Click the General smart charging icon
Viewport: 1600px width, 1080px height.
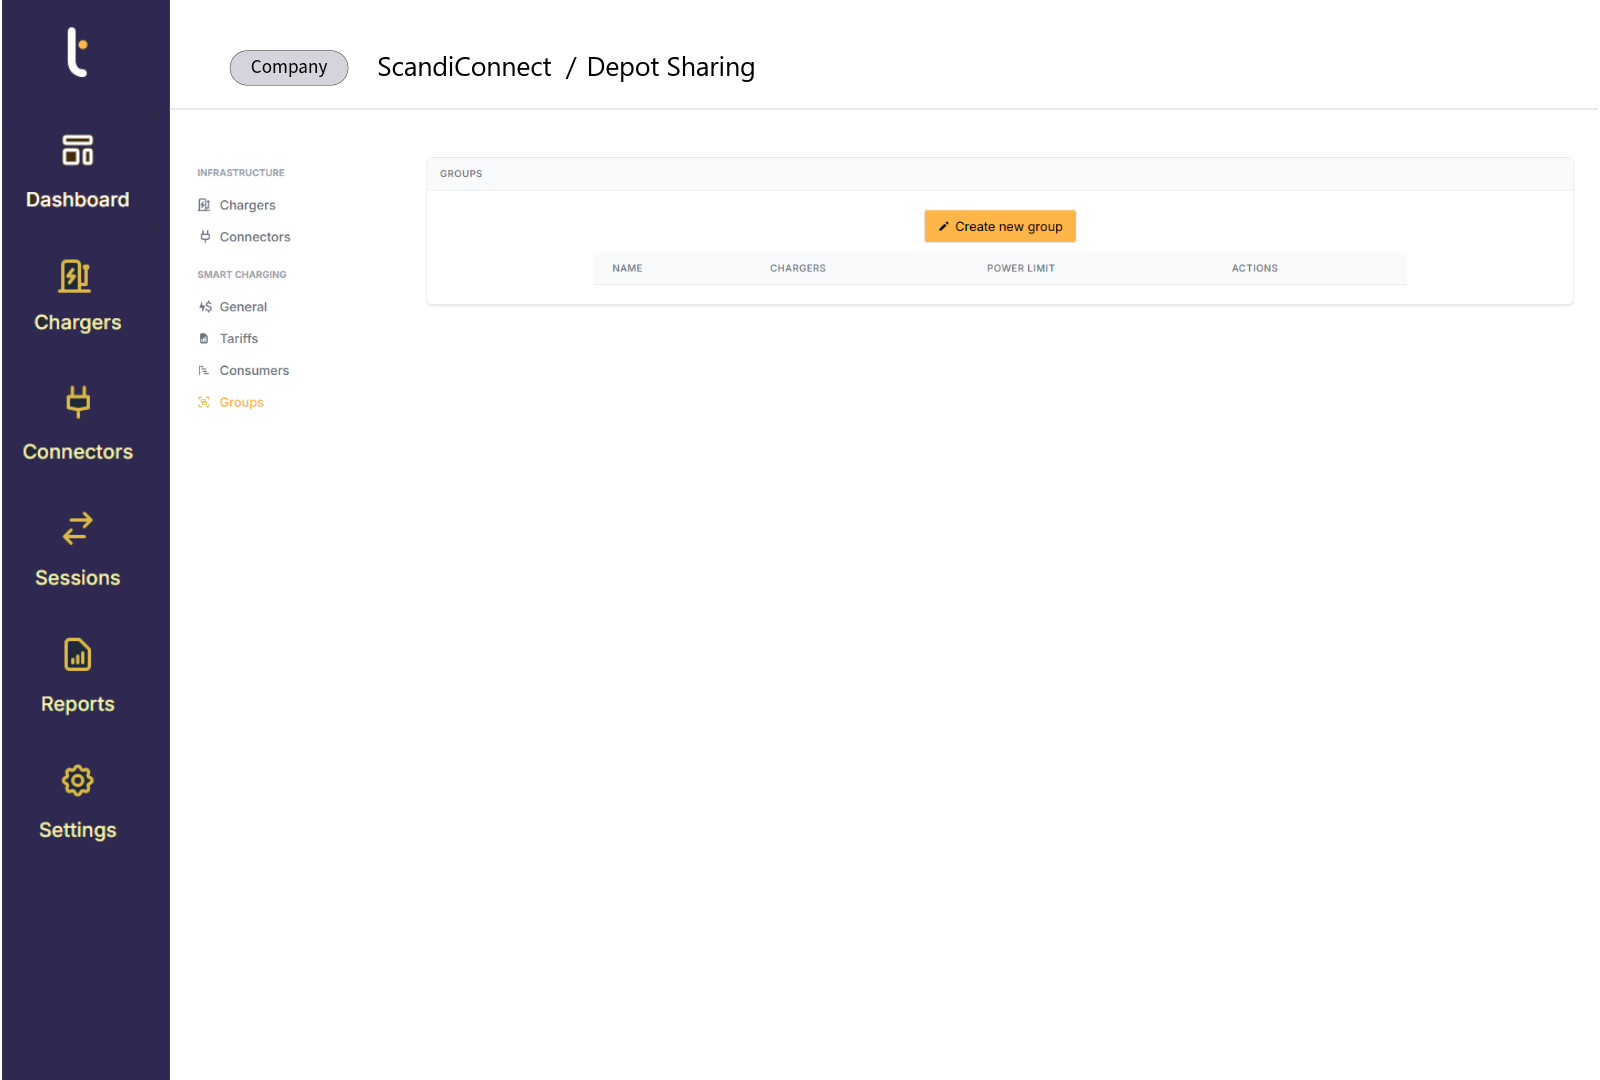(x=205, y=307)
